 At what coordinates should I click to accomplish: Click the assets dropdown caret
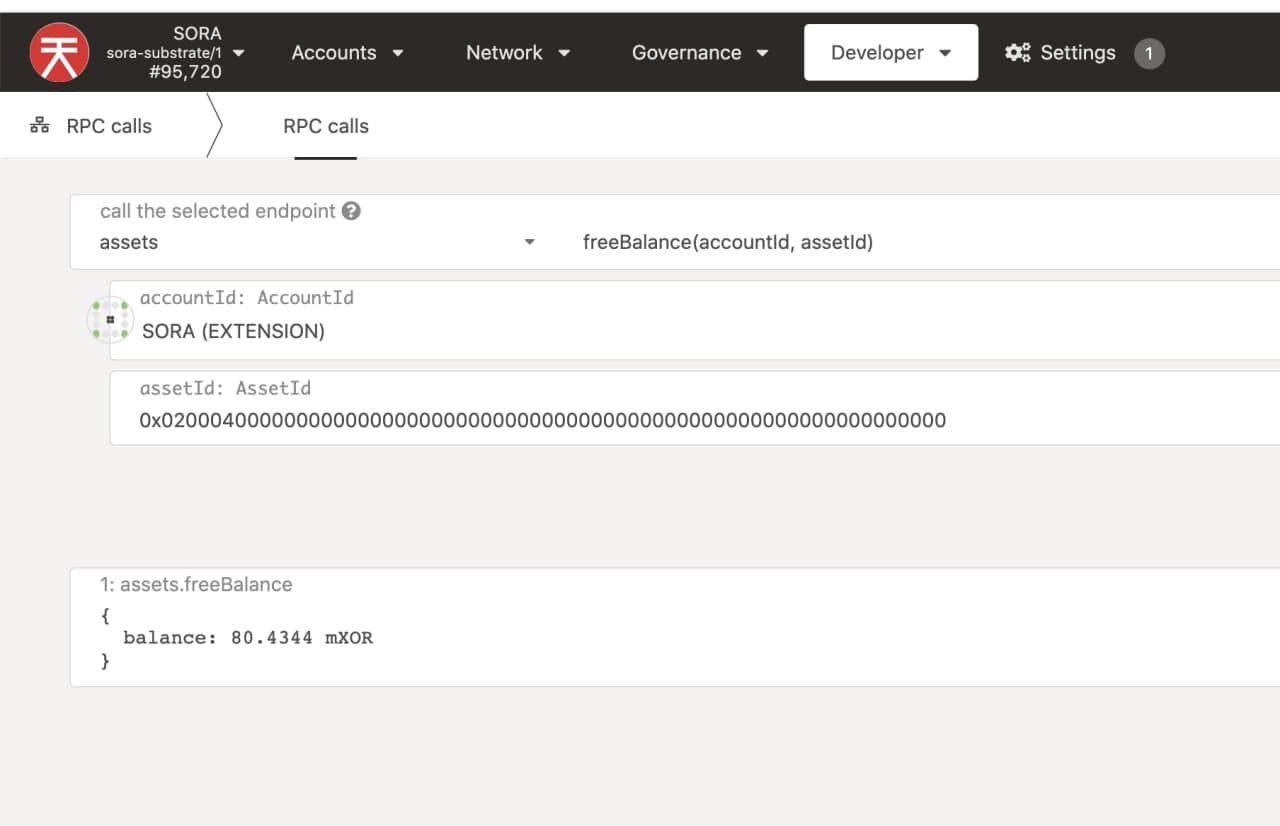(x=530, y=242)
